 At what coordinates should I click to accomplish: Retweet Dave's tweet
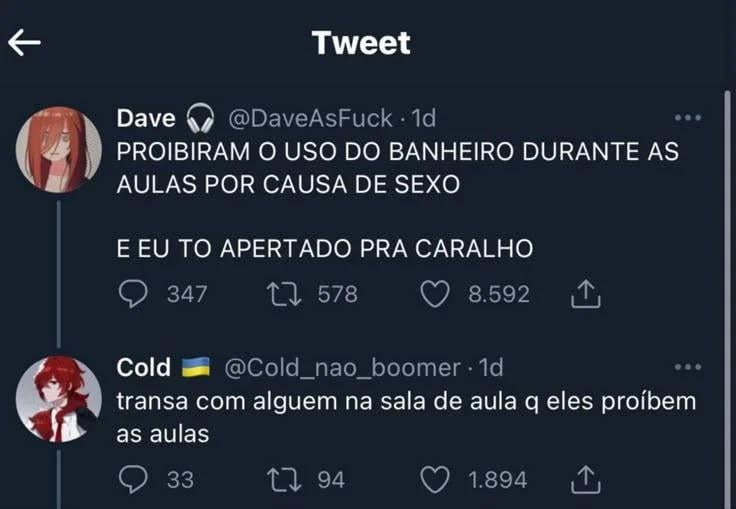284,294
